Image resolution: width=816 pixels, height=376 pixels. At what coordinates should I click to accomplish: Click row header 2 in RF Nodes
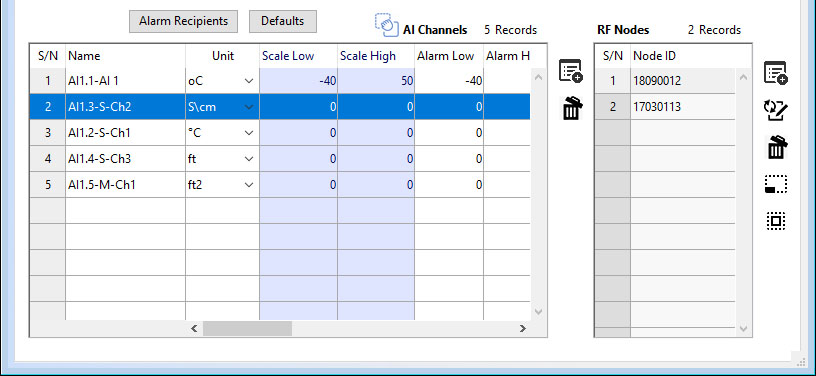613,107
